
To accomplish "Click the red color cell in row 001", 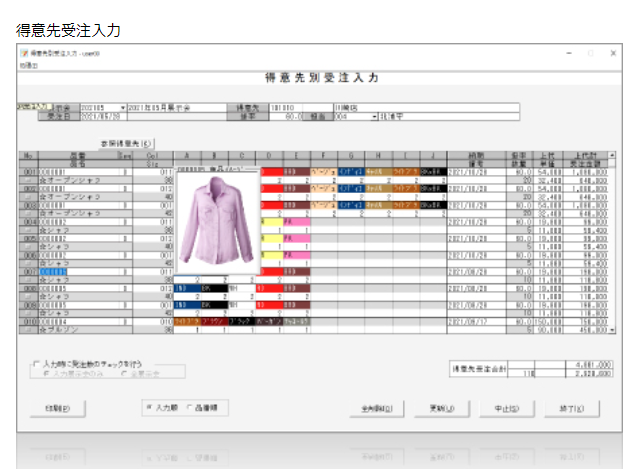I will pos(271,172).
